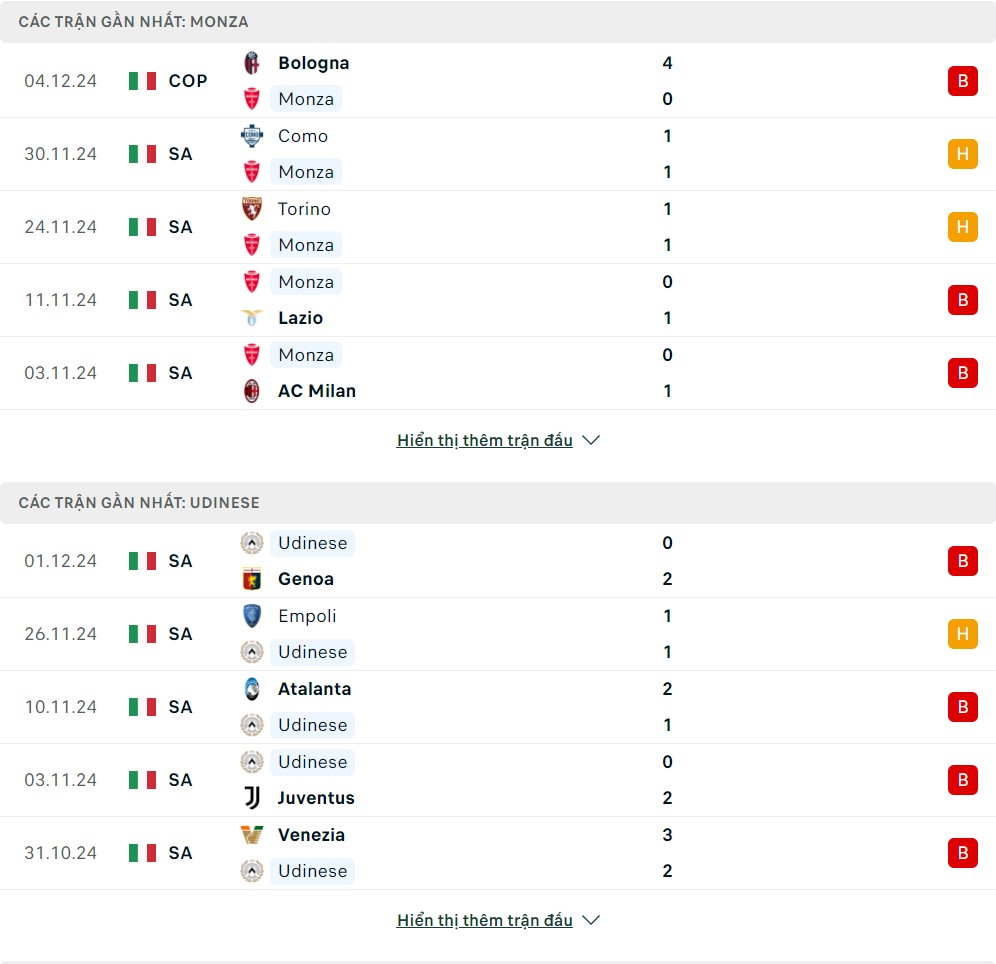Click the Genoa club crest
996x964 pixels.
(252, 579)
